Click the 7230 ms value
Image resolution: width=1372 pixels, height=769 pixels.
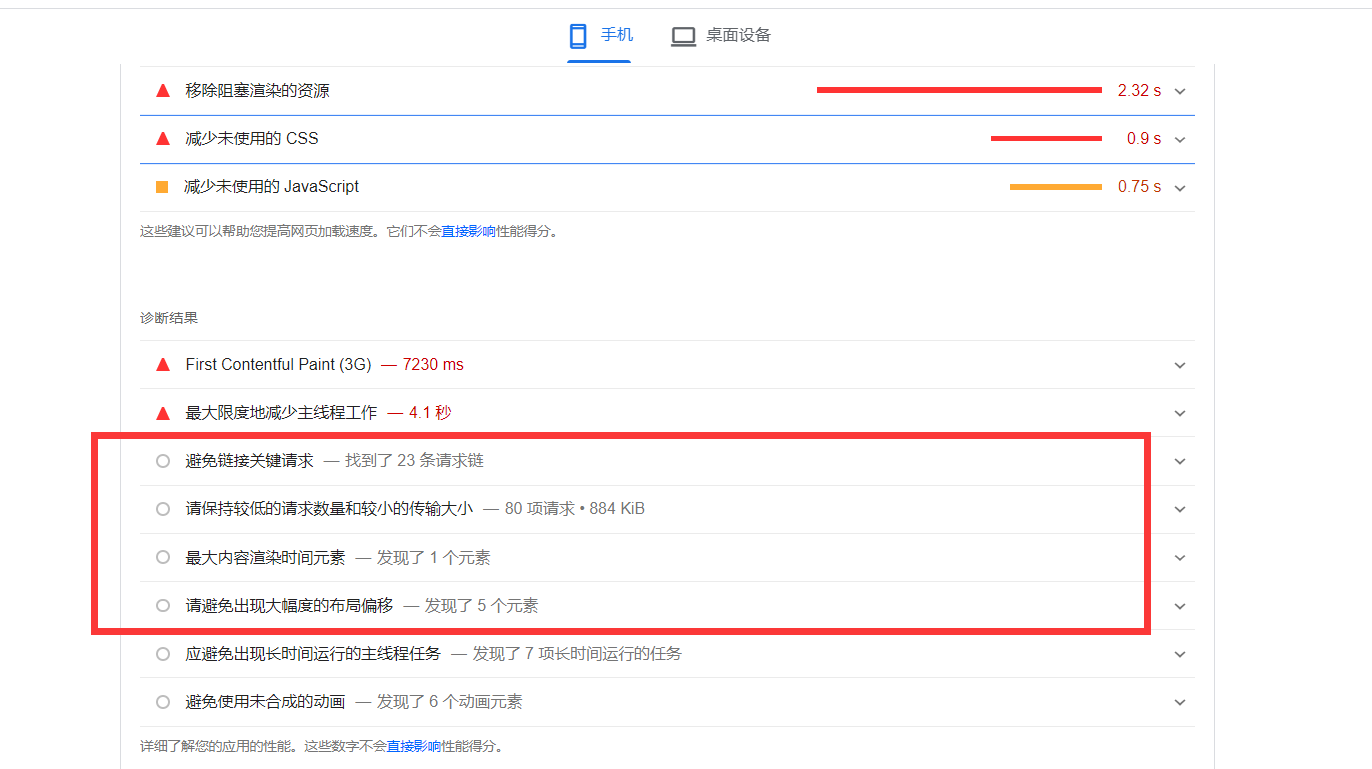pos(433,365)
